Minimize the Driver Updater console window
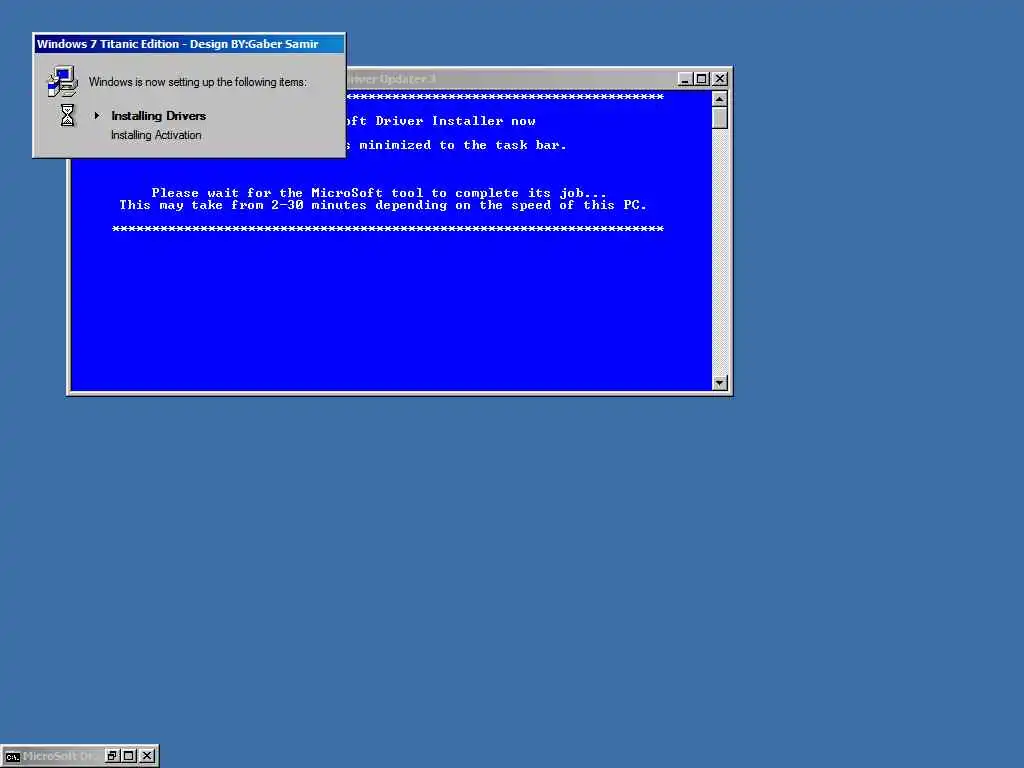 pyautogui.click(x=684, y=79)
